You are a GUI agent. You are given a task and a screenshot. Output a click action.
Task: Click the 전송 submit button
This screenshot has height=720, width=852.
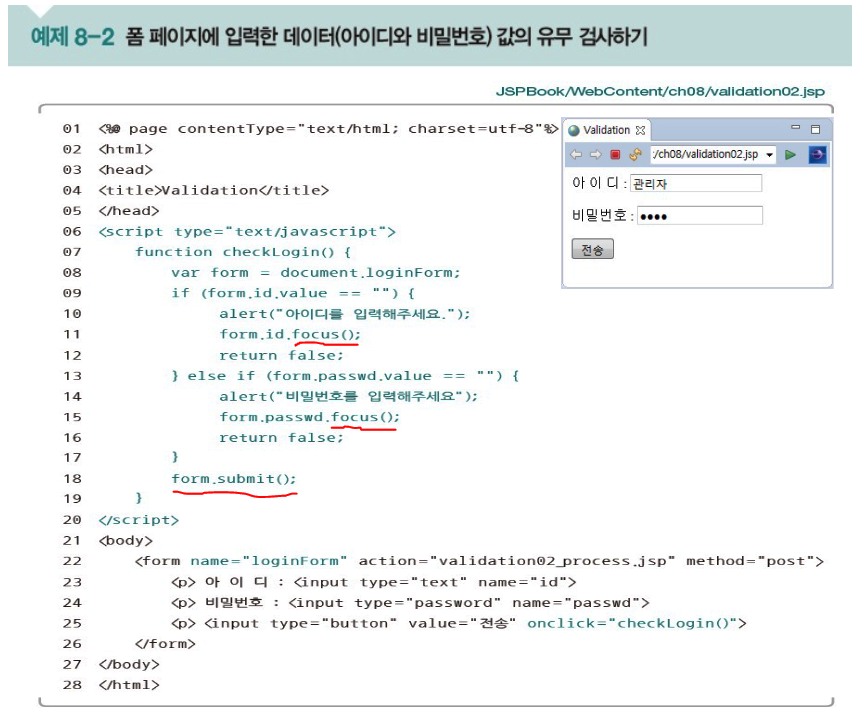(592, 249)
